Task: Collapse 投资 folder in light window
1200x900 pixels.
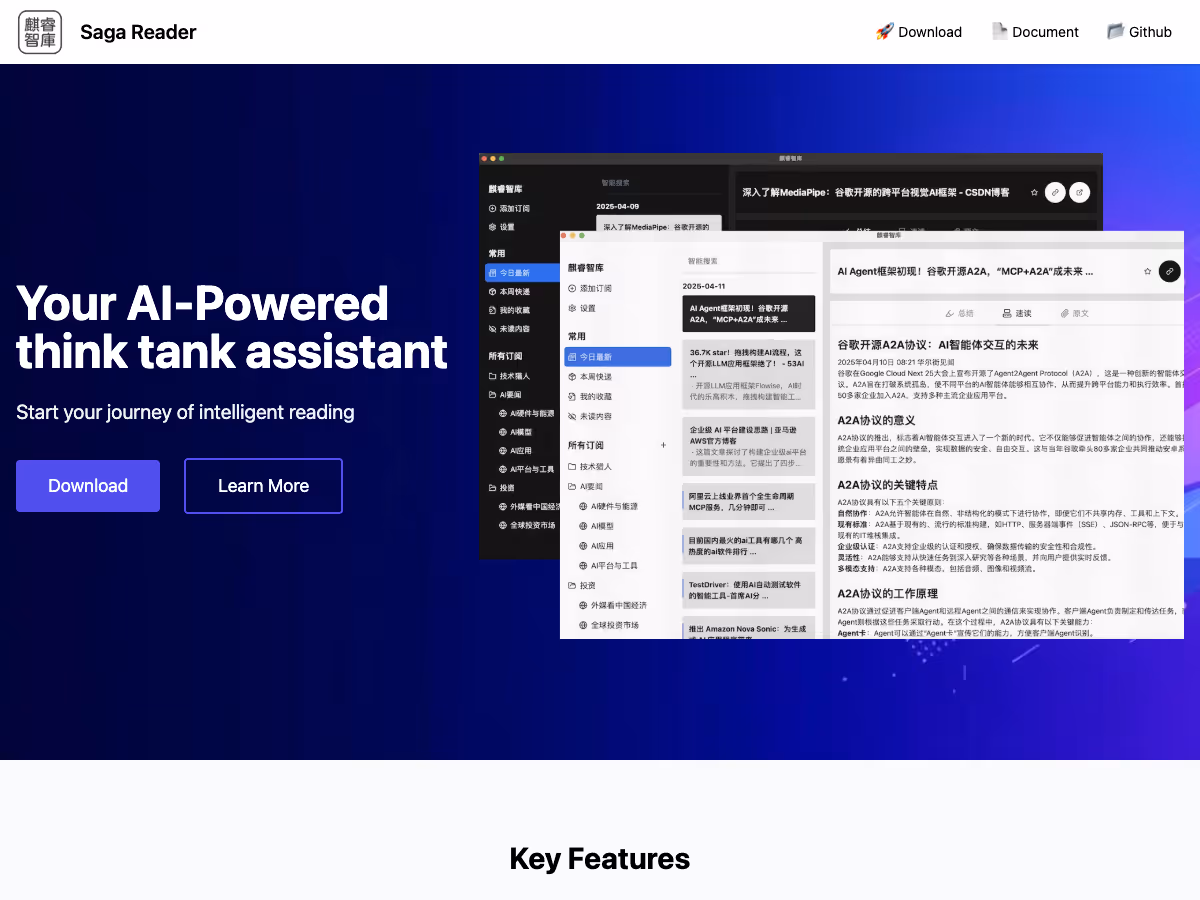Action: click(x=582, y=585)
